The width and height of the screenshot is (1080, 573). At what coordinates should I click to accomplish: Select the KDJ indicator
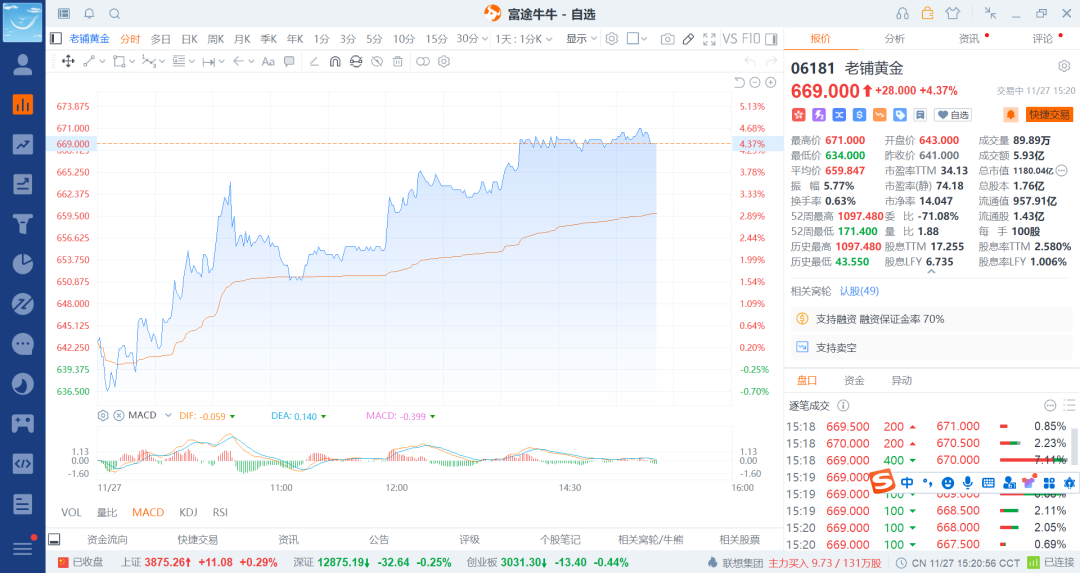coord(188,512)
